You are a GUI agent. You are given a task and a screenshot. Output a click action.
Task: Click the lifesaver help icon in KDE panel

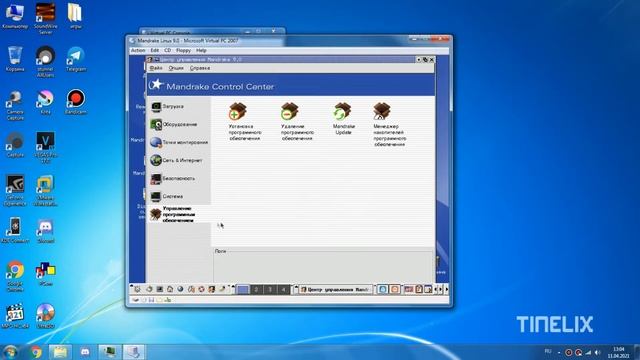[x=201, y=289]
